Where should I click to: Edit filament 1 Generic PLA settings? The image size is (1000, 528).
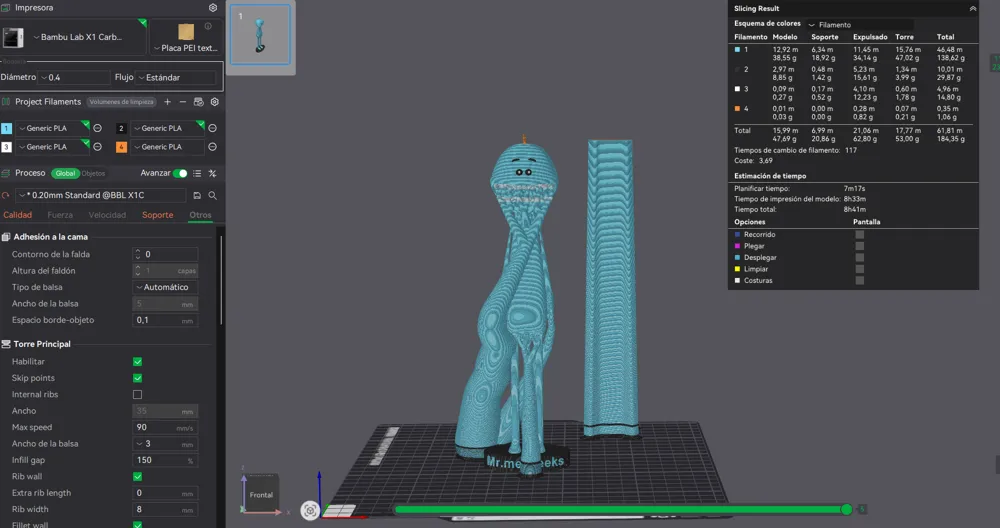(98, 128)
